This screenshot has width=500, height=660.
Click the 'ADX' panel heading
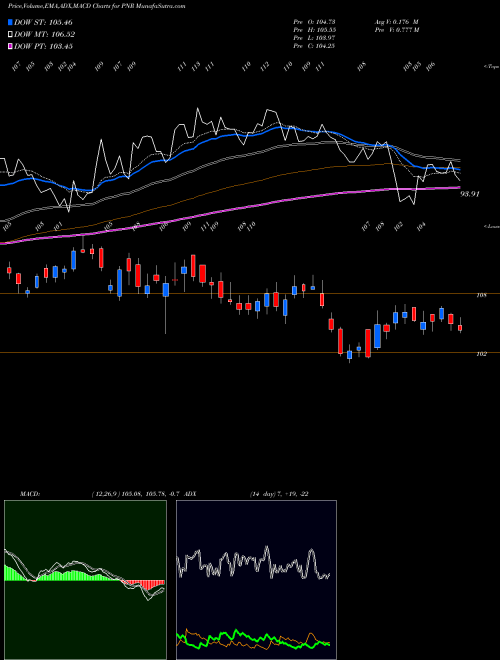point(191,494)
